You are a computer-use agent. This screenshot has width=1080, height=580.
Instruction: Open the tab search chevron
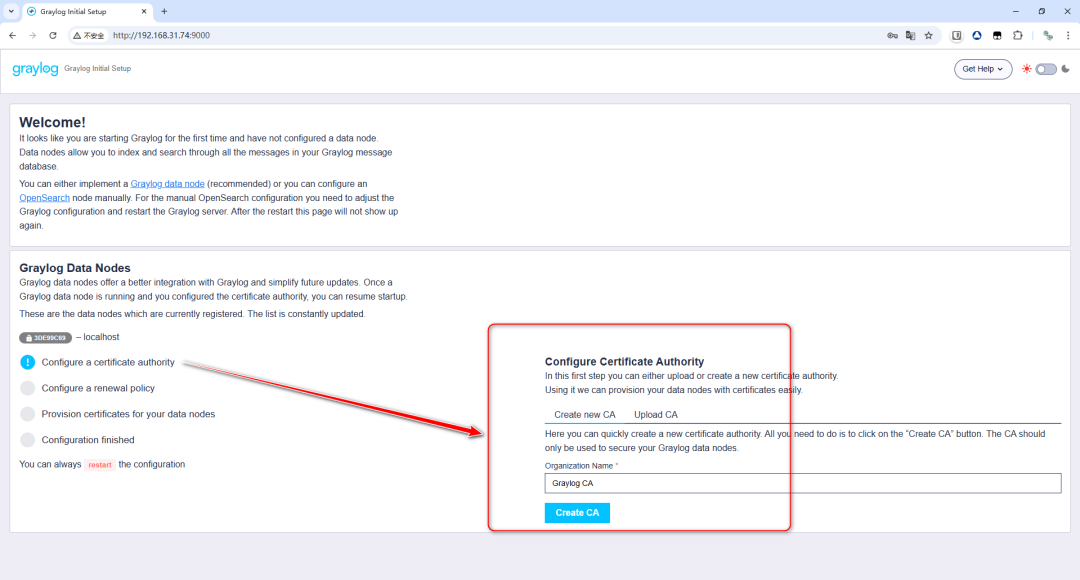coord(11,11)
